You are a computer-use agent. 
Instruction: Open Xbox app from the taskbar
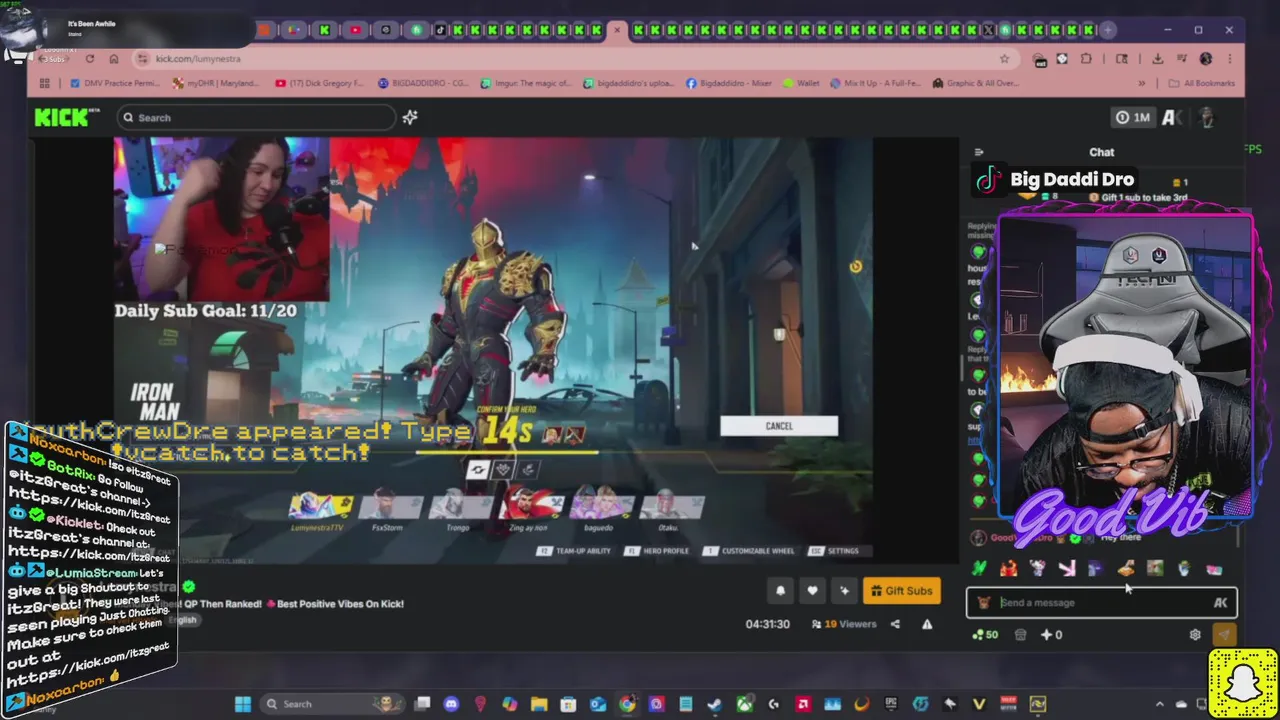point(744,704)
